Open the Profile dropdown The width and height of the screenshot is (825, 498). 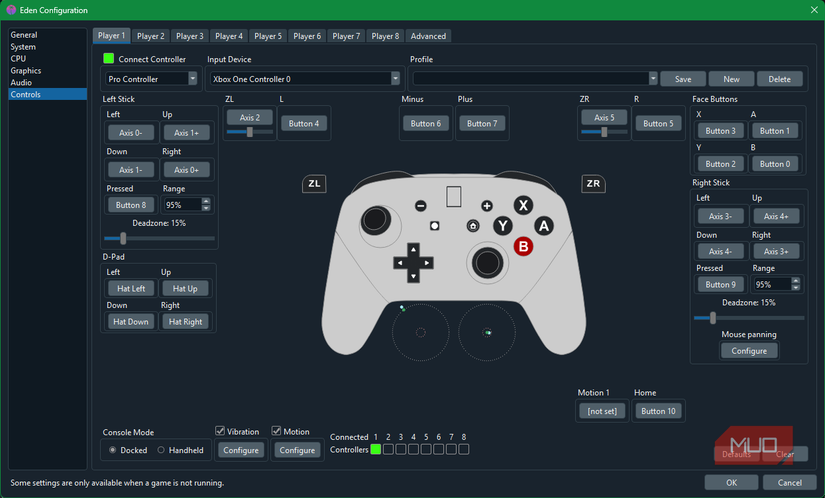pyautogui.click(x=535, y=79)
